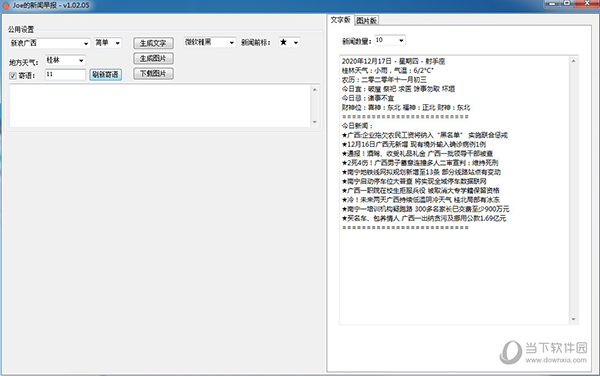Click the 今日新闻 heading line
This screenshot has height=376, width=600.
pyautogui.click(x=357, y=126)
